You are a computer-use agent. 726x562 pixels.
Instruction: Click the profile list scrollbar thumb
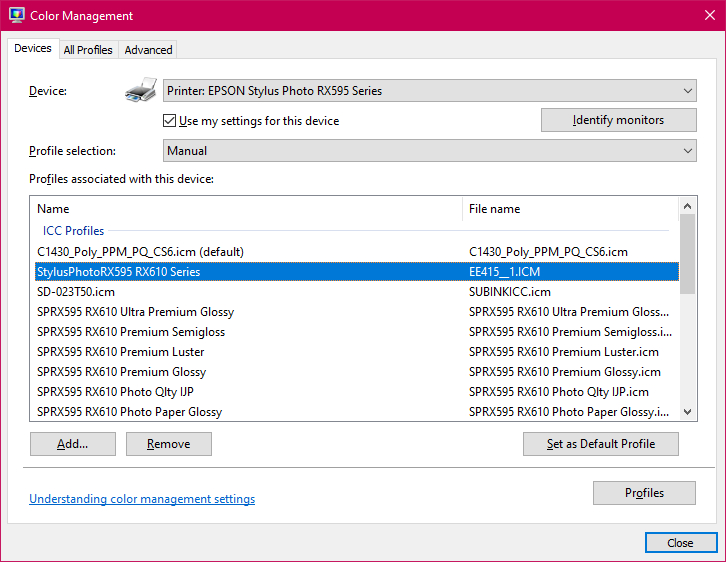tap(688, 254)
